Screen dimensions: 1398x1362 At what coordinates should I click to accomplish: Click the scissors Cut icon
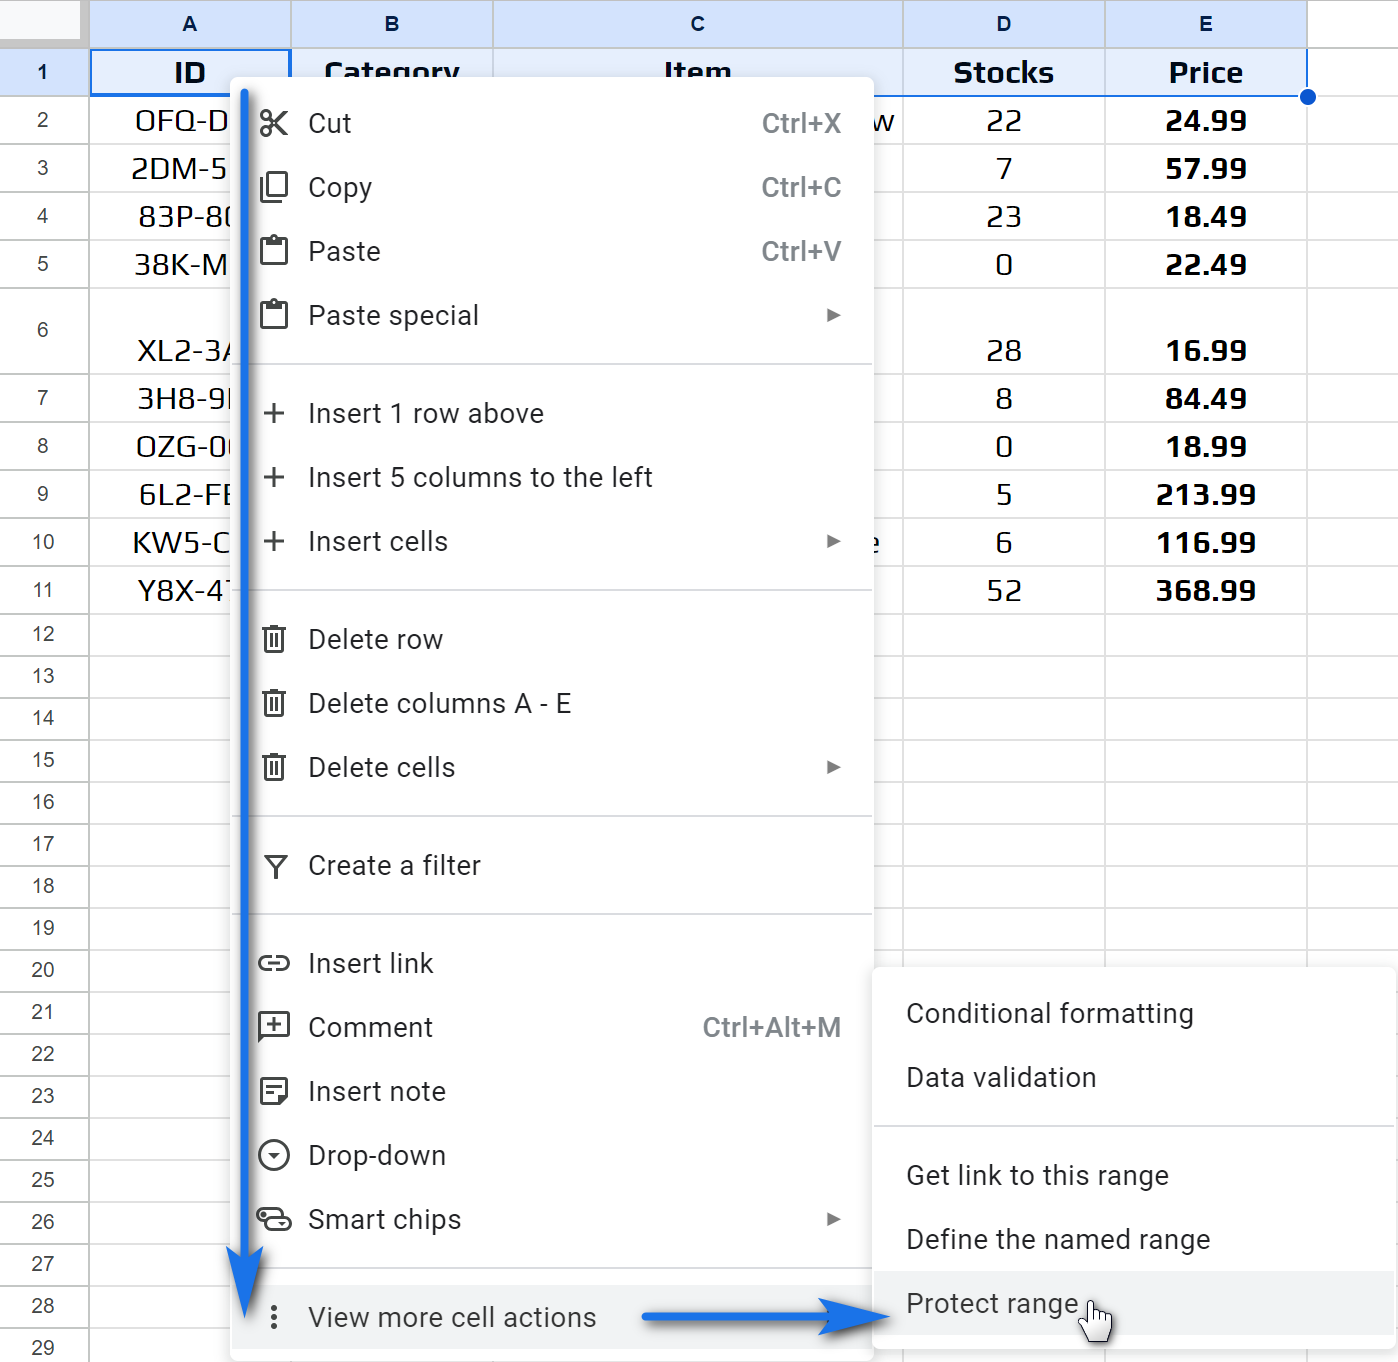pos(274,123)
